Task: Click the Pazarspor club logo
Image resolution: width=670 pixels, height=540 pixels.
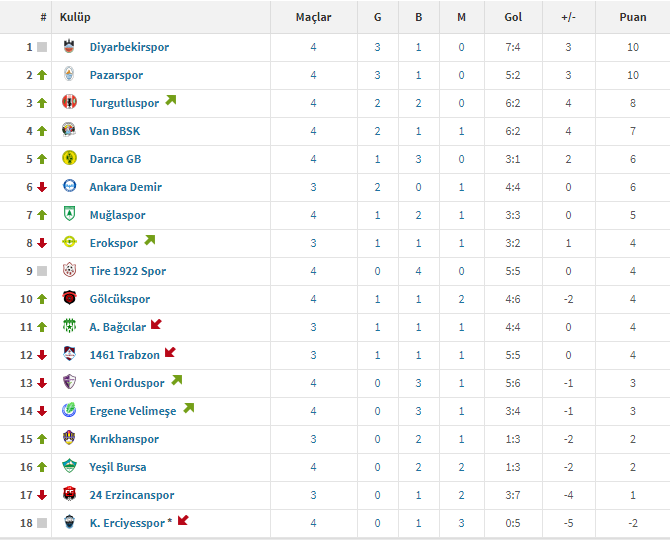Action: (69, 74)
